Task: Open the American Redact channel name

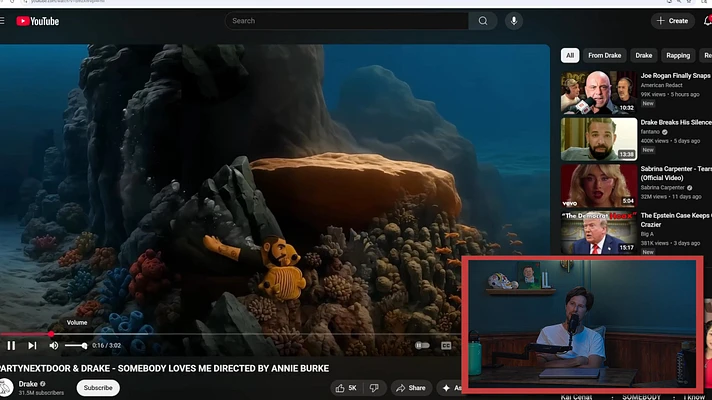Action: (662, 85)
